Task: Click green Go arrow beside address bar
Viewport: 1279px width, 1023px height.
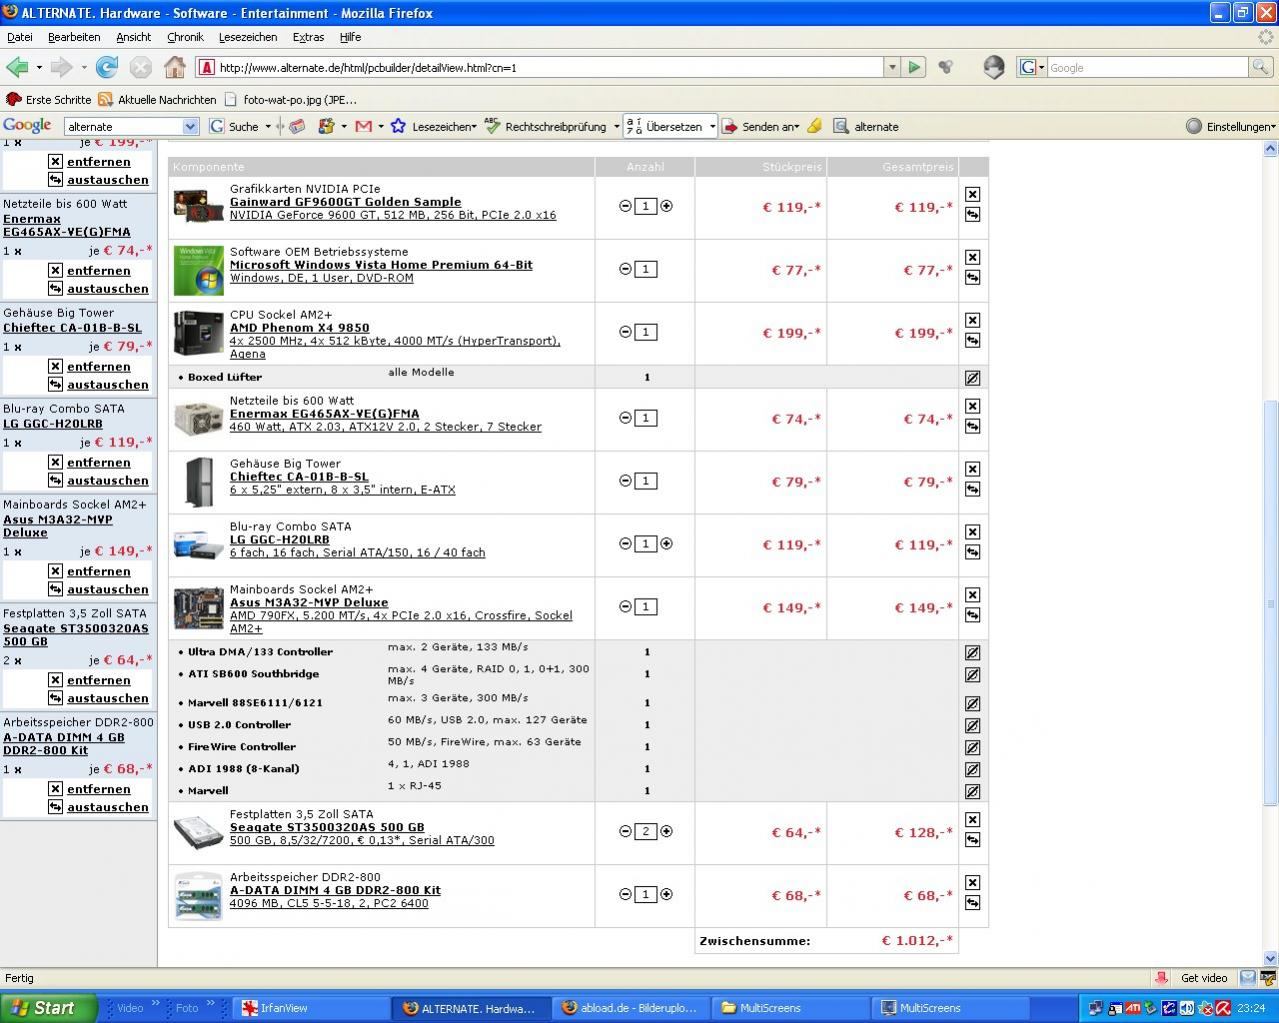Action: 914,67
